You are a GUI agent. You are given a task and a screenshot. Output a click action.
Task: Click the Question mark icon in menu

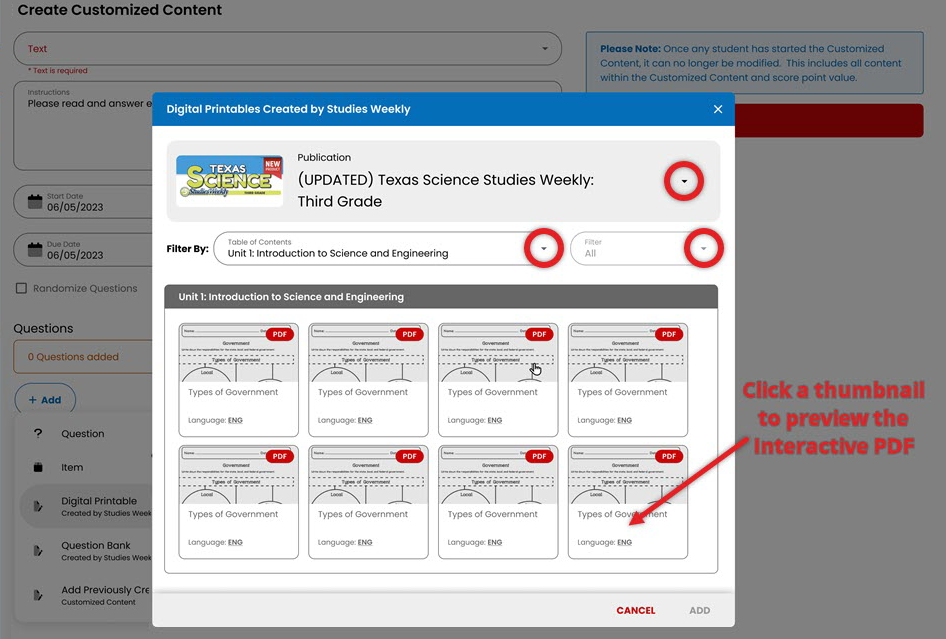38,434
